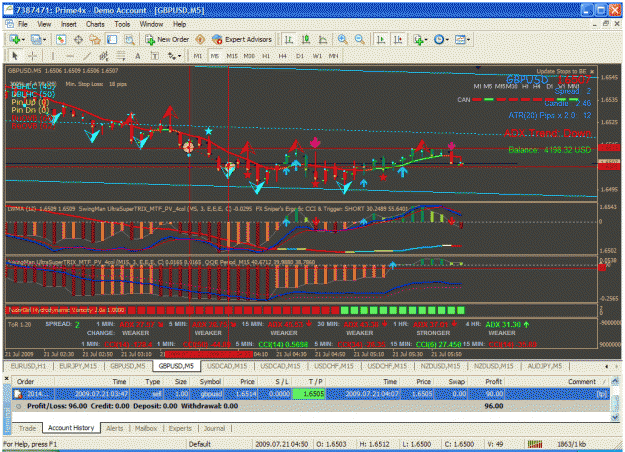This screenshot has width=625, height=452.
Task: Switch to the EURJPY,M15 chart tab
Action: point(78,366)
